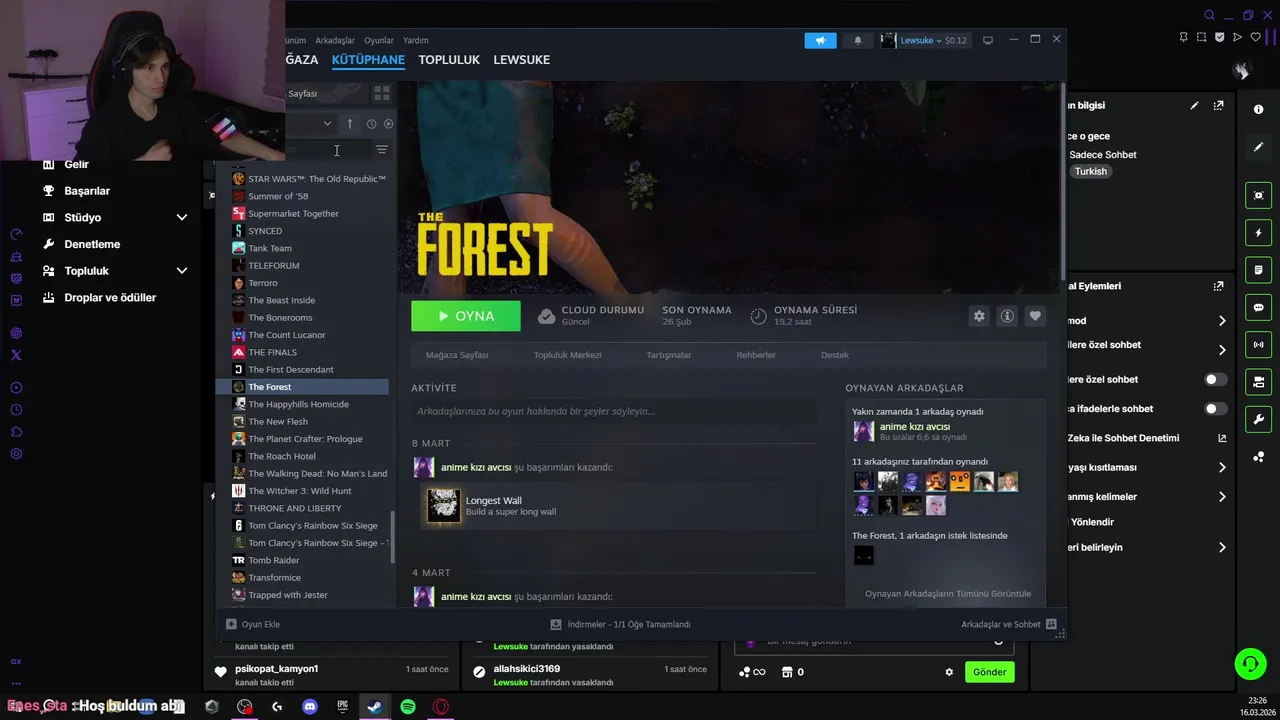This screenshot has width=1280, height=720.
Task: Select The First Descendant game
Action: point(291,369)
